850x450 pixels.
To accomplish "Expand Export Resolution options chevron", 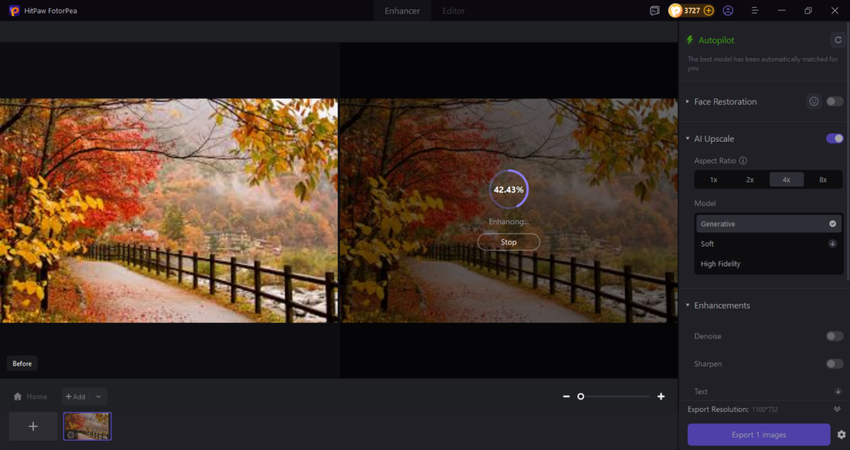I will point(837,409).
